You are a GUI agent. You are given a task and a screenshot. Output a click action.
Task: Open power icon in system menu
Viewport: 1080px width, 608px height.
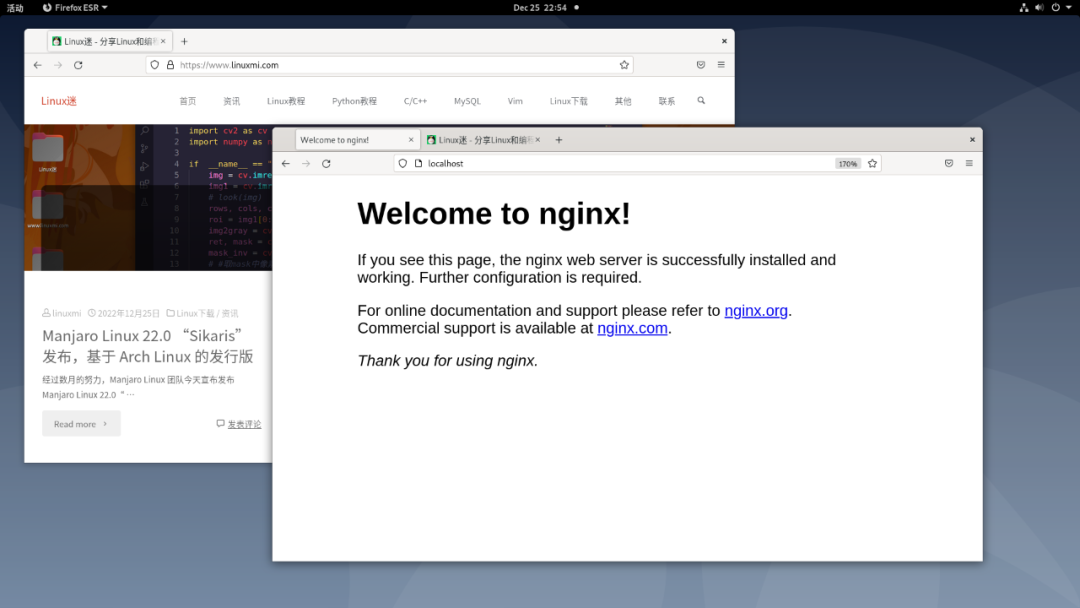coord(1055,8)
